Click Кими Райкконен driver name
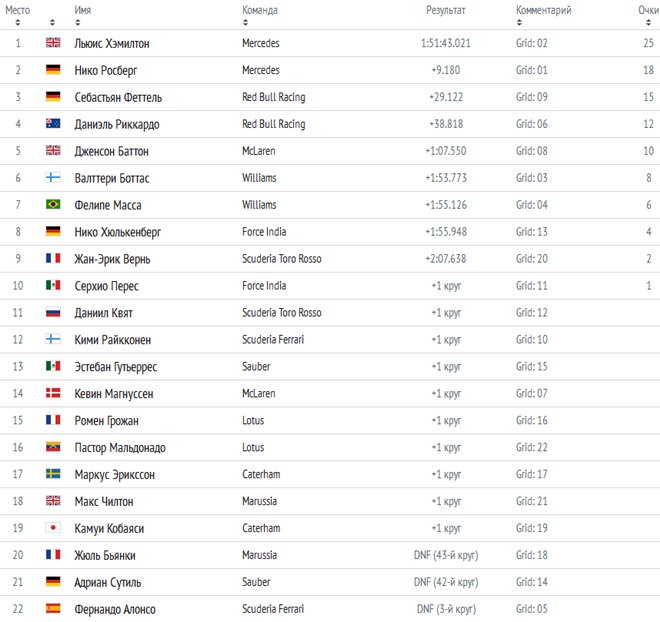Viewport: 660px width, 622px height. pyautogui.click(x=113, y=340)
